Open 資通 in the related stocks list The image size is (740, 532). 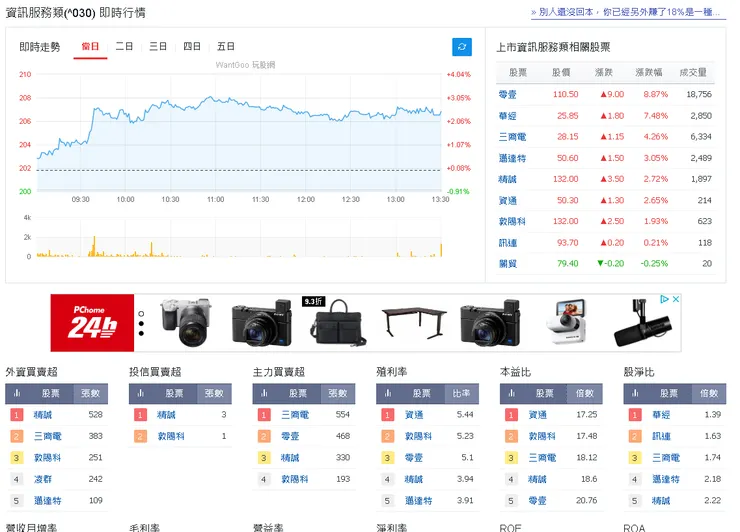pyautogui.click(x=508, y=200)
